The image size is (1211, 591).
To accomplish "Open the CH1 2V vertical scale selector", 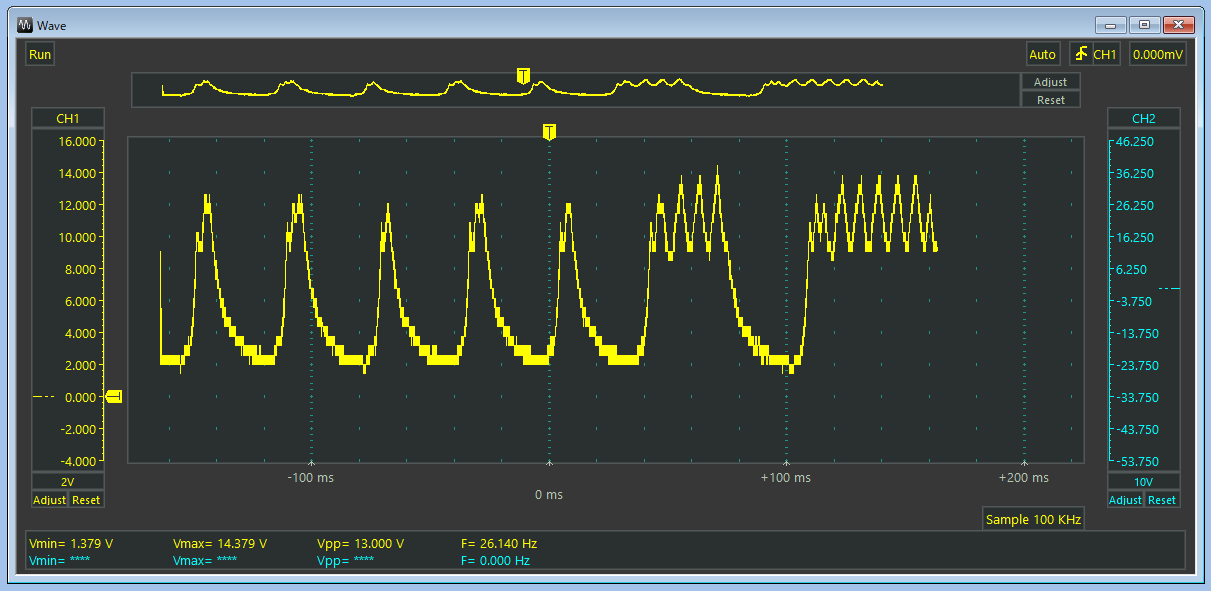I will point(68,481).
